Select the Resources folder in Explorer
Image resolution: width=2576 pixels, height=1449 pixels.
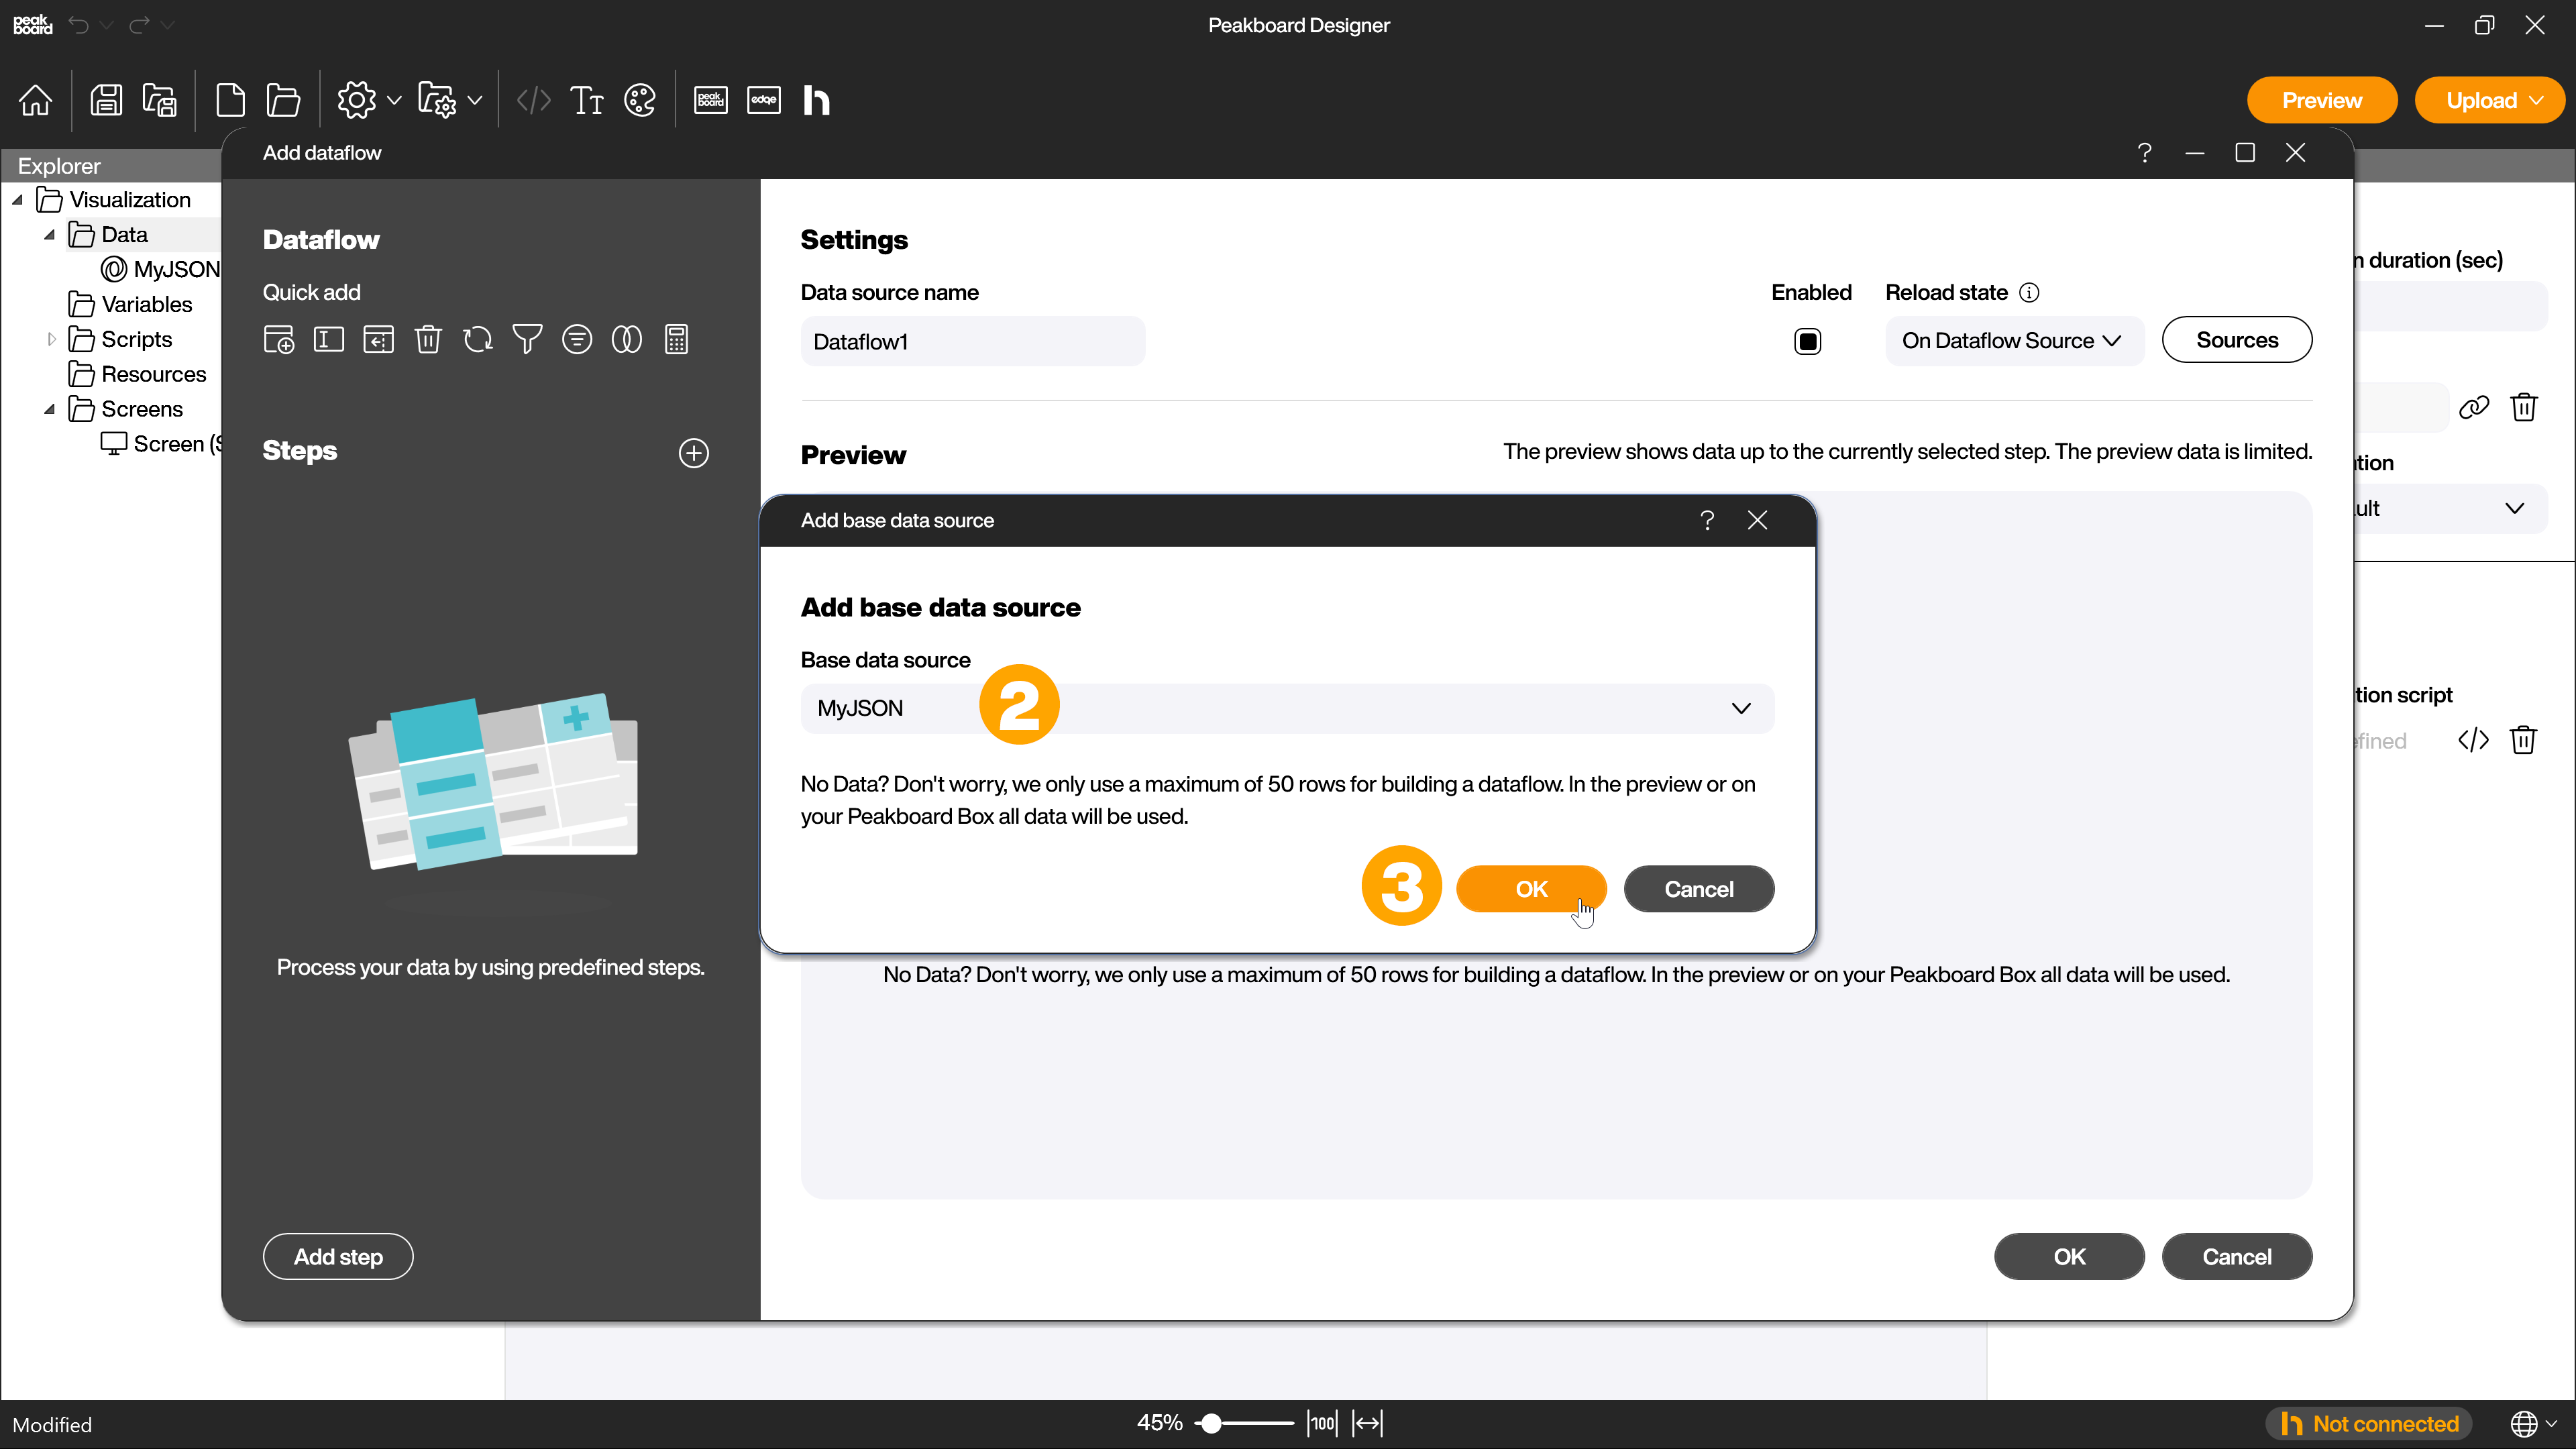coord(137,374)
